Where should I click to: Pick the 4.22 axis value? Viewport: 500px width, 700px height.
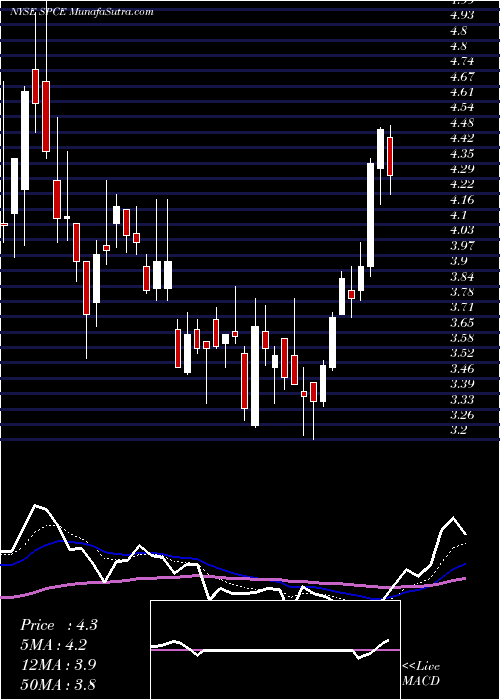point(462,184)
